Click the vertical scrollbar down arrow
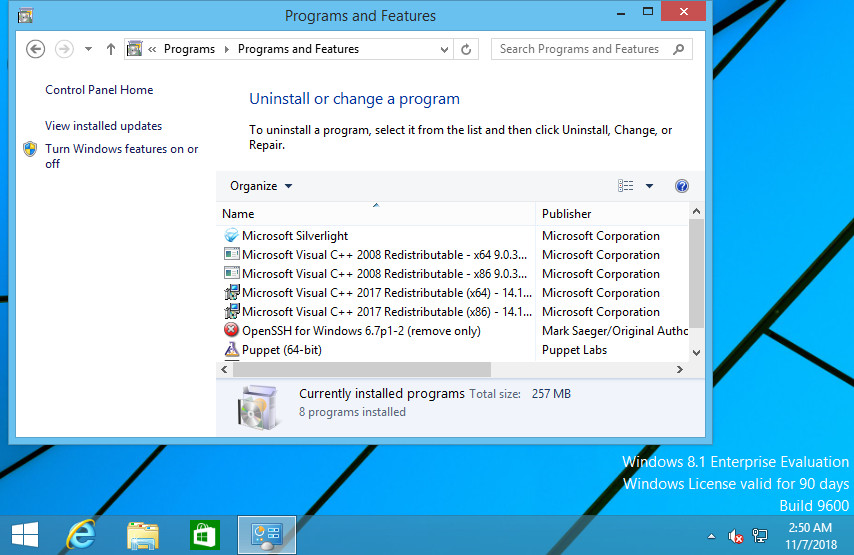Viewport: 854px width, 555px height. coord(696,353)
